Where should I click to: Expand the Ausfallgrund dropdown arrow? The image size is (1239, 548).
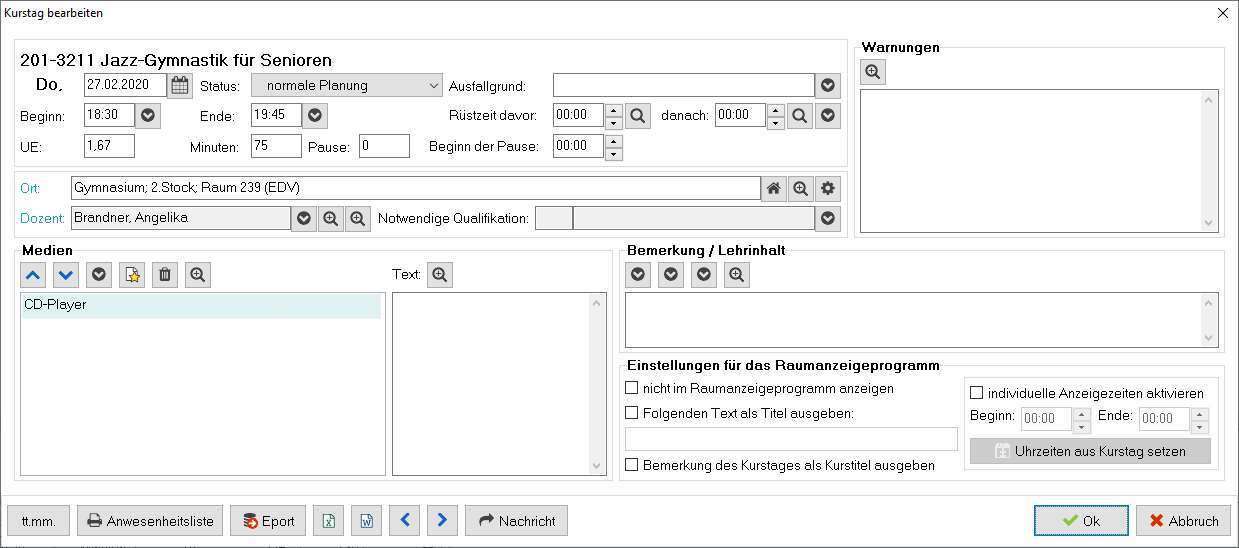[828, 86]
